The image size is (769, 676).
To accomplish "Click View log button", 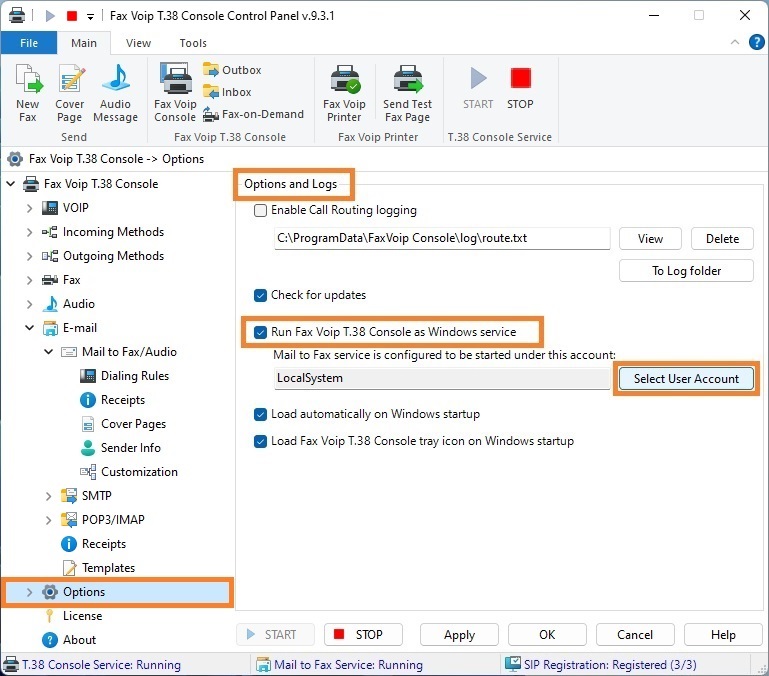I will pyautogui.click(x=650, y=239).
